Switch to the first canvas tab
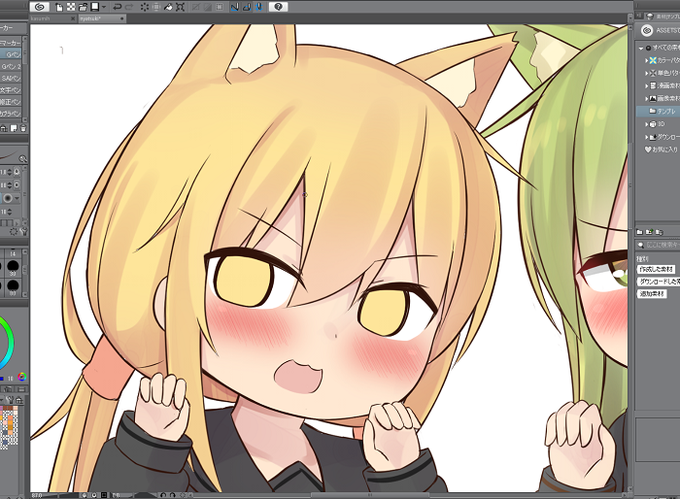This screenshot has height=499, width=680. 50,19
